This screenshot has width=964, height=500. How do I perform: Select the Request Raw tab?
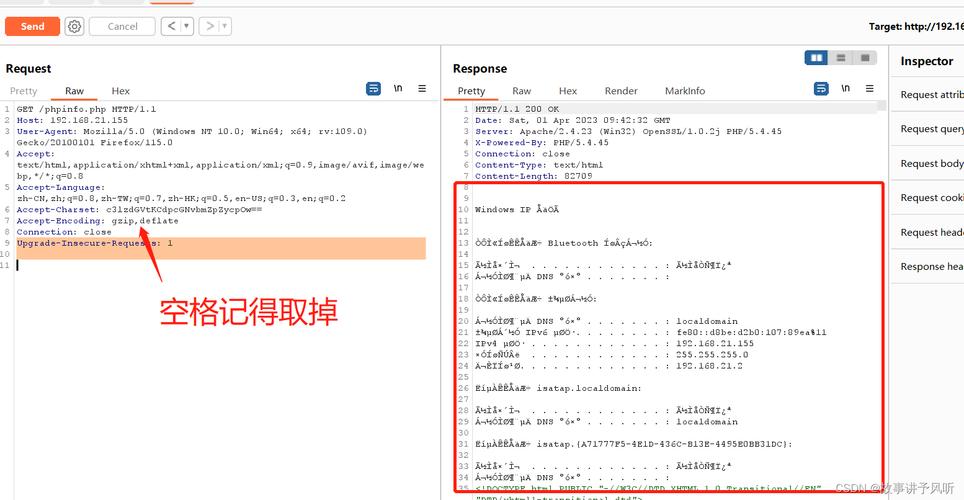click(74, 91)
